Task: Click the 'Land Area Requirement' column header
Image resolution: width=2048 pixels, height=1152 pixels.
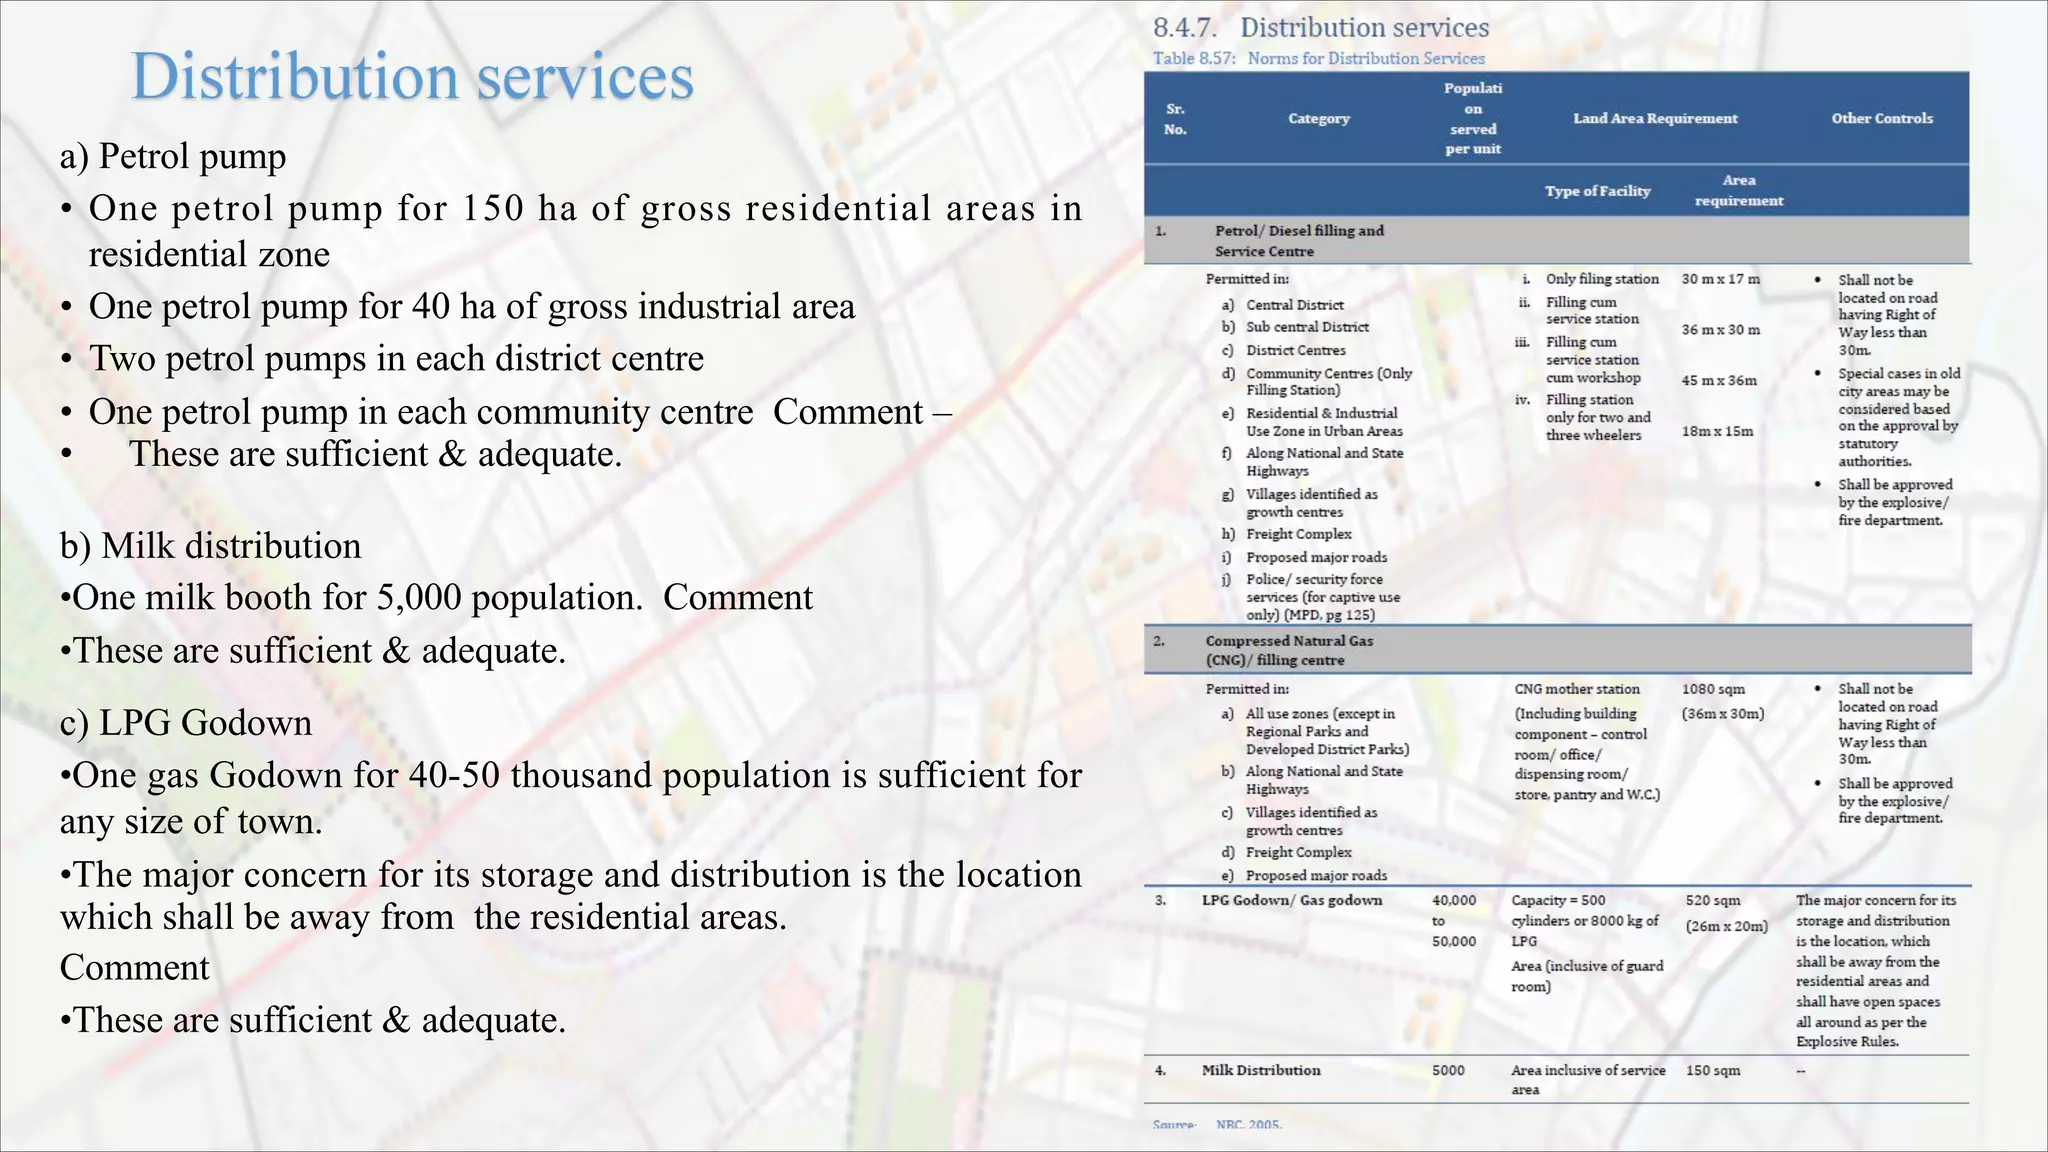Action: [1655, 118]
